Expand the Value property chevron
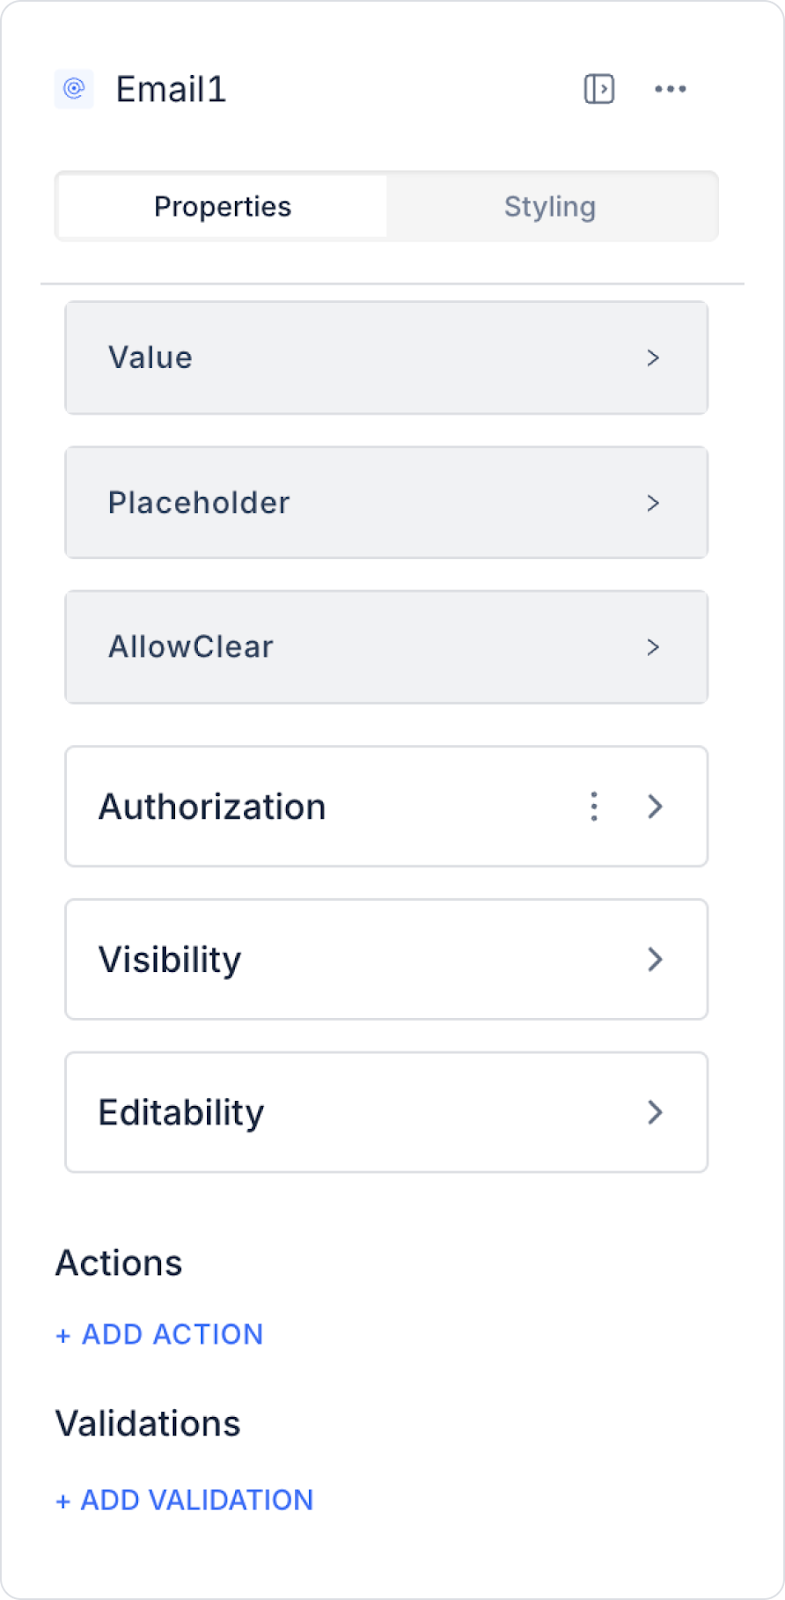 653,358
